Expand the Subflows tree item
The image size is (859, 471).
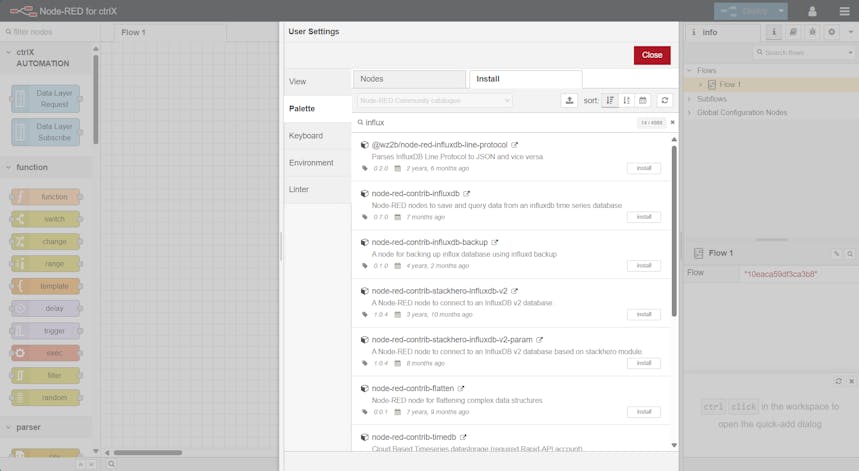(690, 99)
